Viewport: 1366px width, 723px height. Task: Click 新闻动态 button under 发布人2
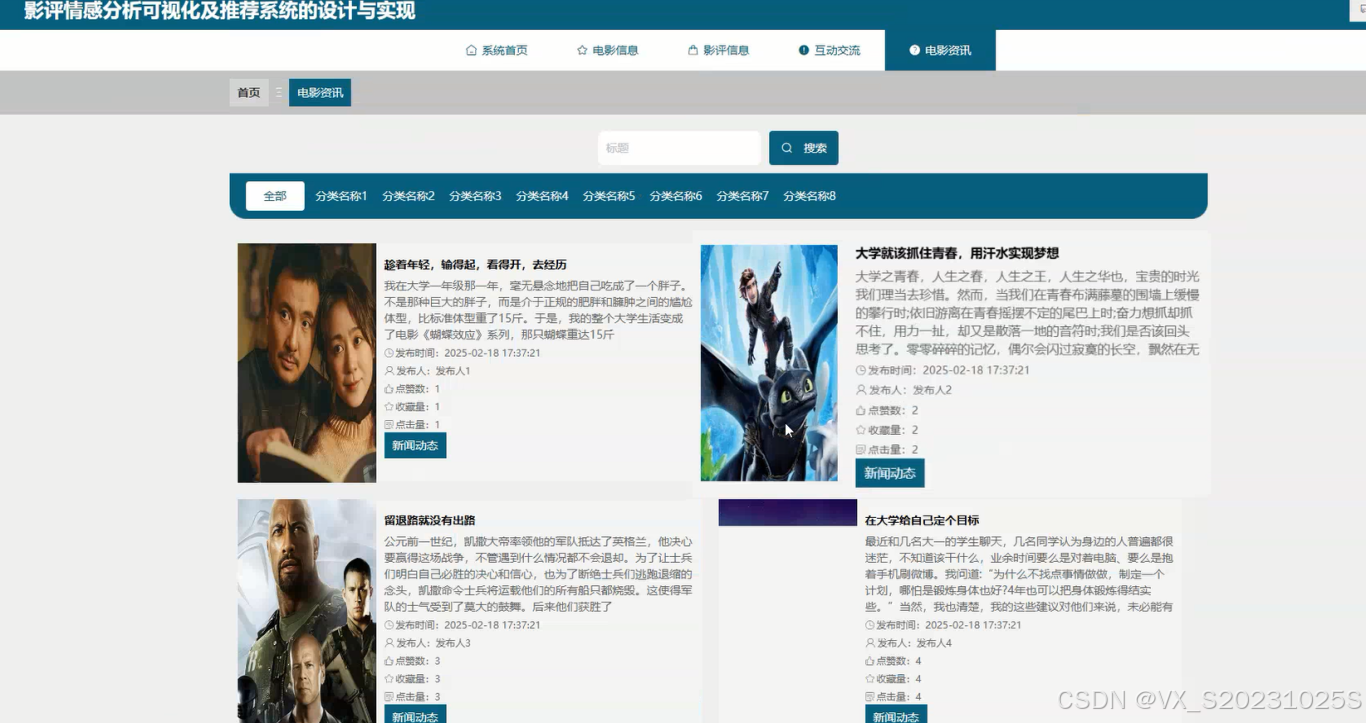(890, 473)
